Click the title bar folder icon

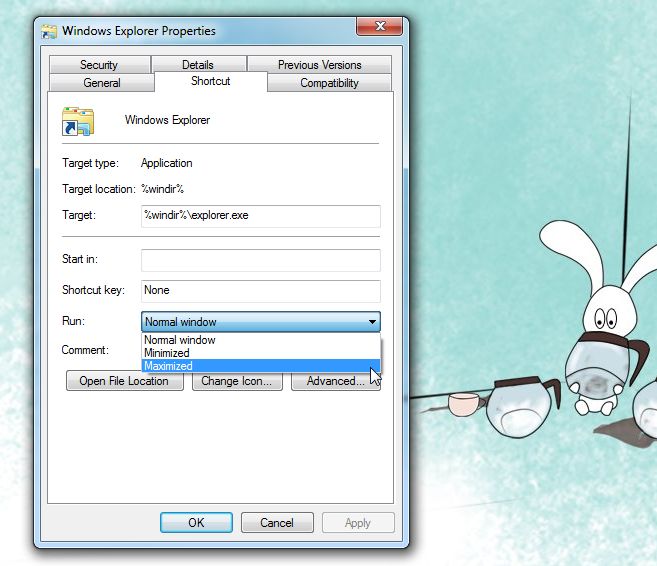[49, 31]
